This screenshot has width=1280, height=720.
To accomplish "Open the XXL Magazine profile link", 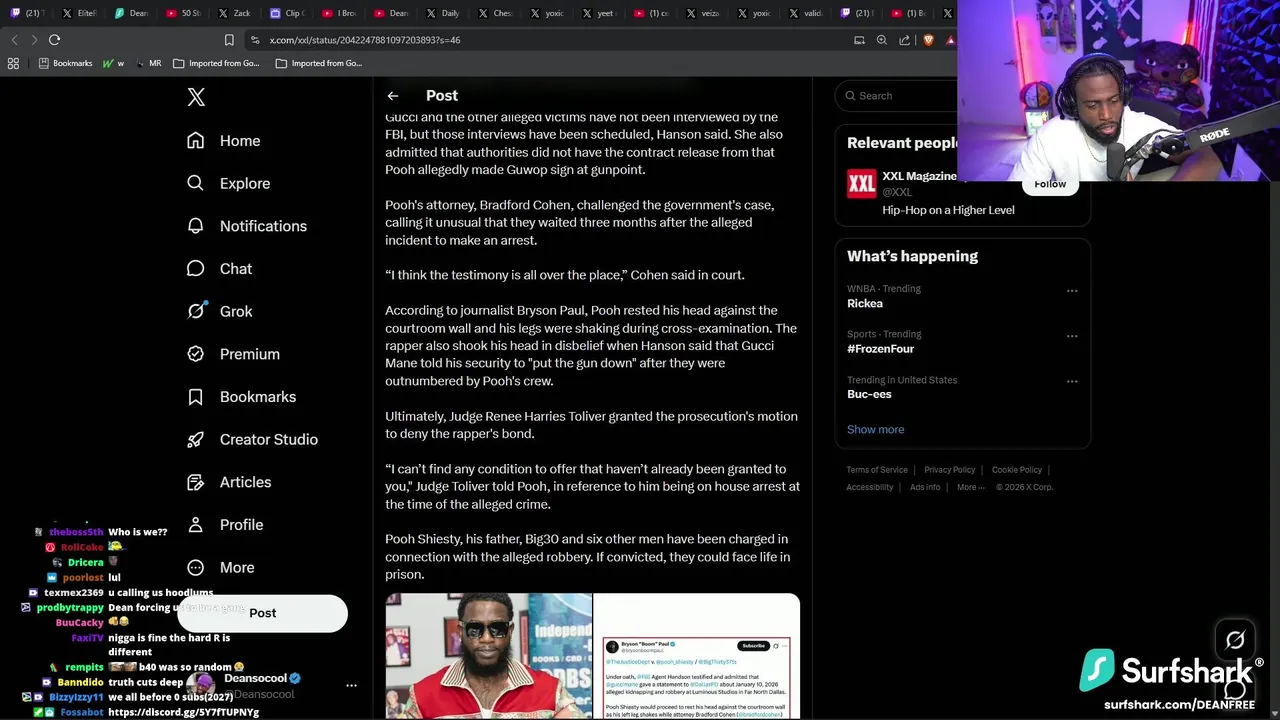I will coord(919,176).
